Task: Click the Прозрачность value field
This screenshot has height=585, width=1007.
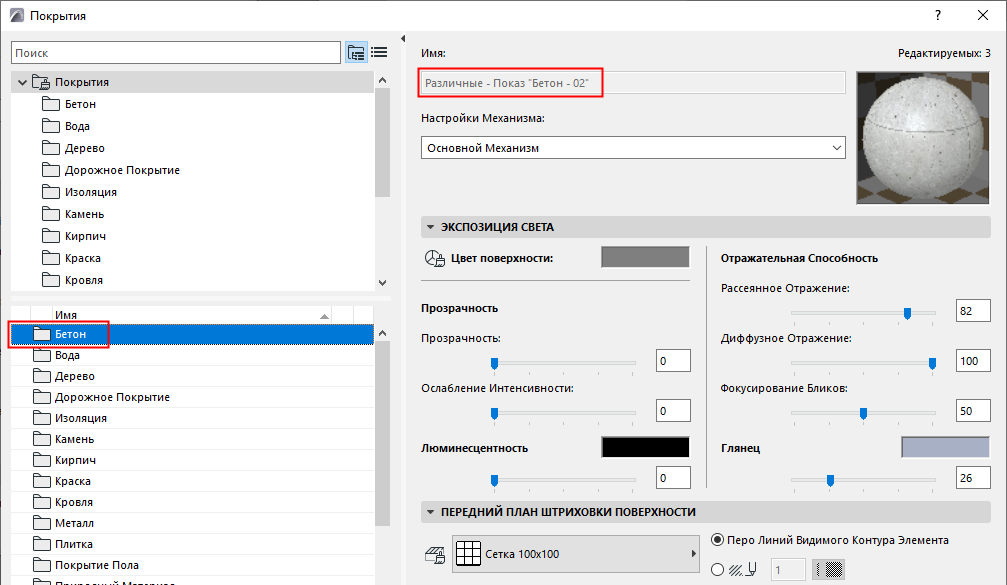Action: [673, 361]
